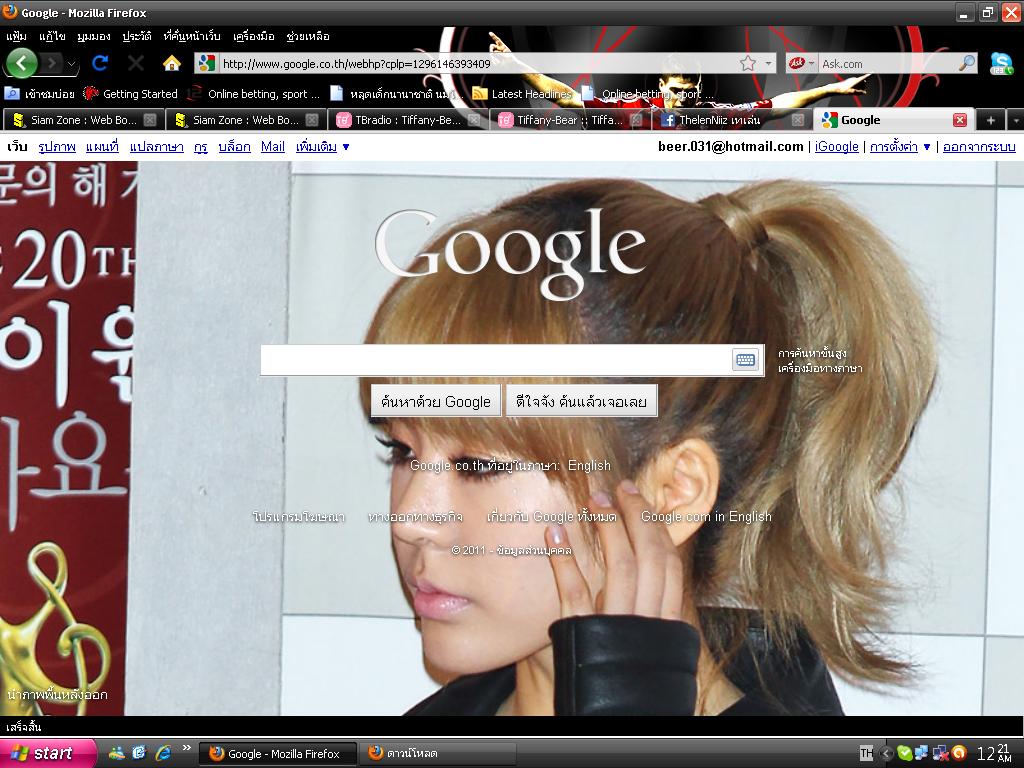Reload the page with the blue refresh icon
Viewport: 1024px width, 768px height.
tap(100, 63)
